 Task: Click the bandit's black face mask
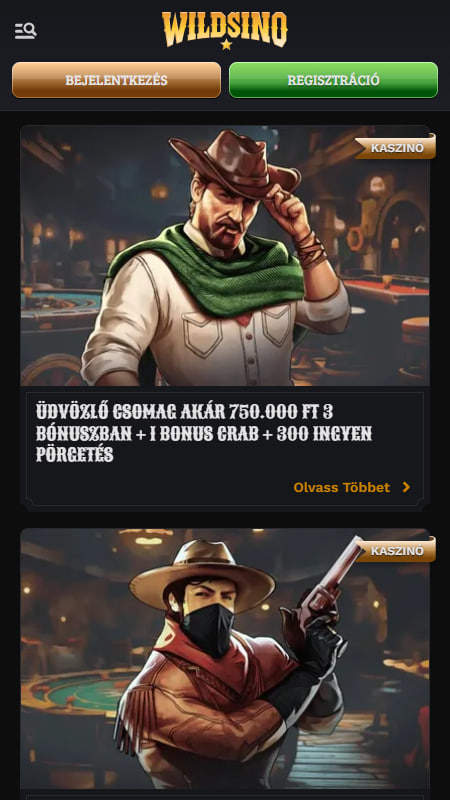click(208, 630)
